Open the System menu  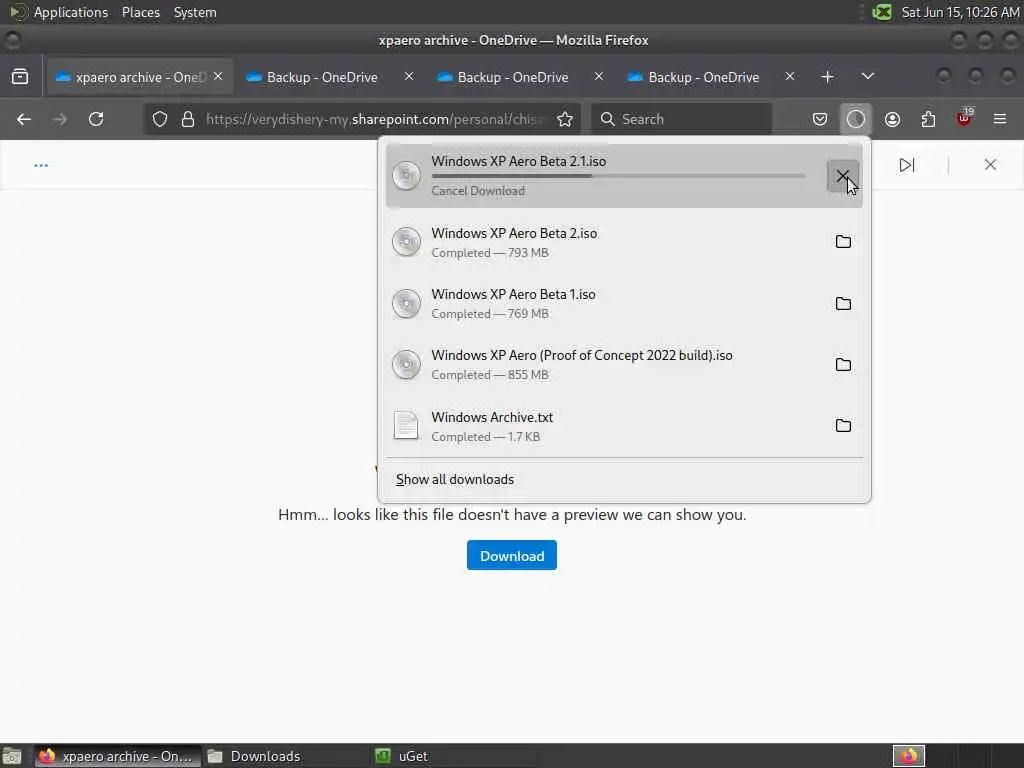195,12
